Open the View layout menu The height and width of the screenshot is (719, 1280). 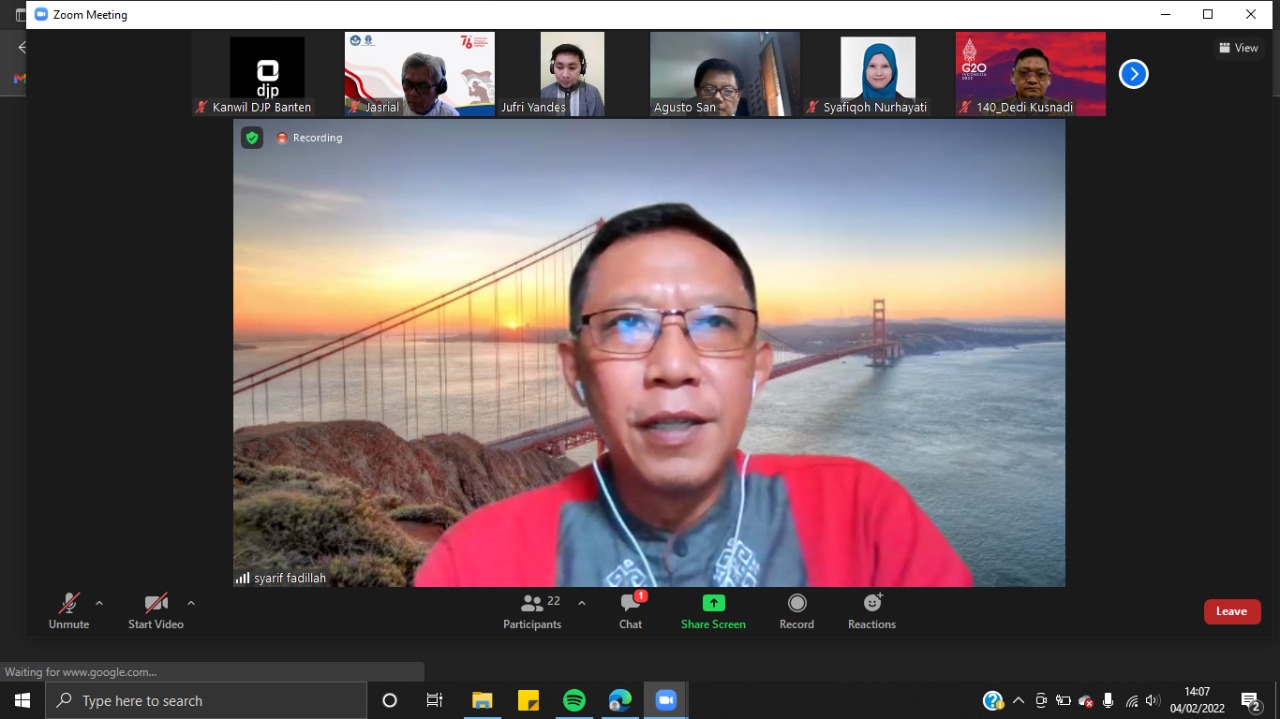click(1238, 48)
